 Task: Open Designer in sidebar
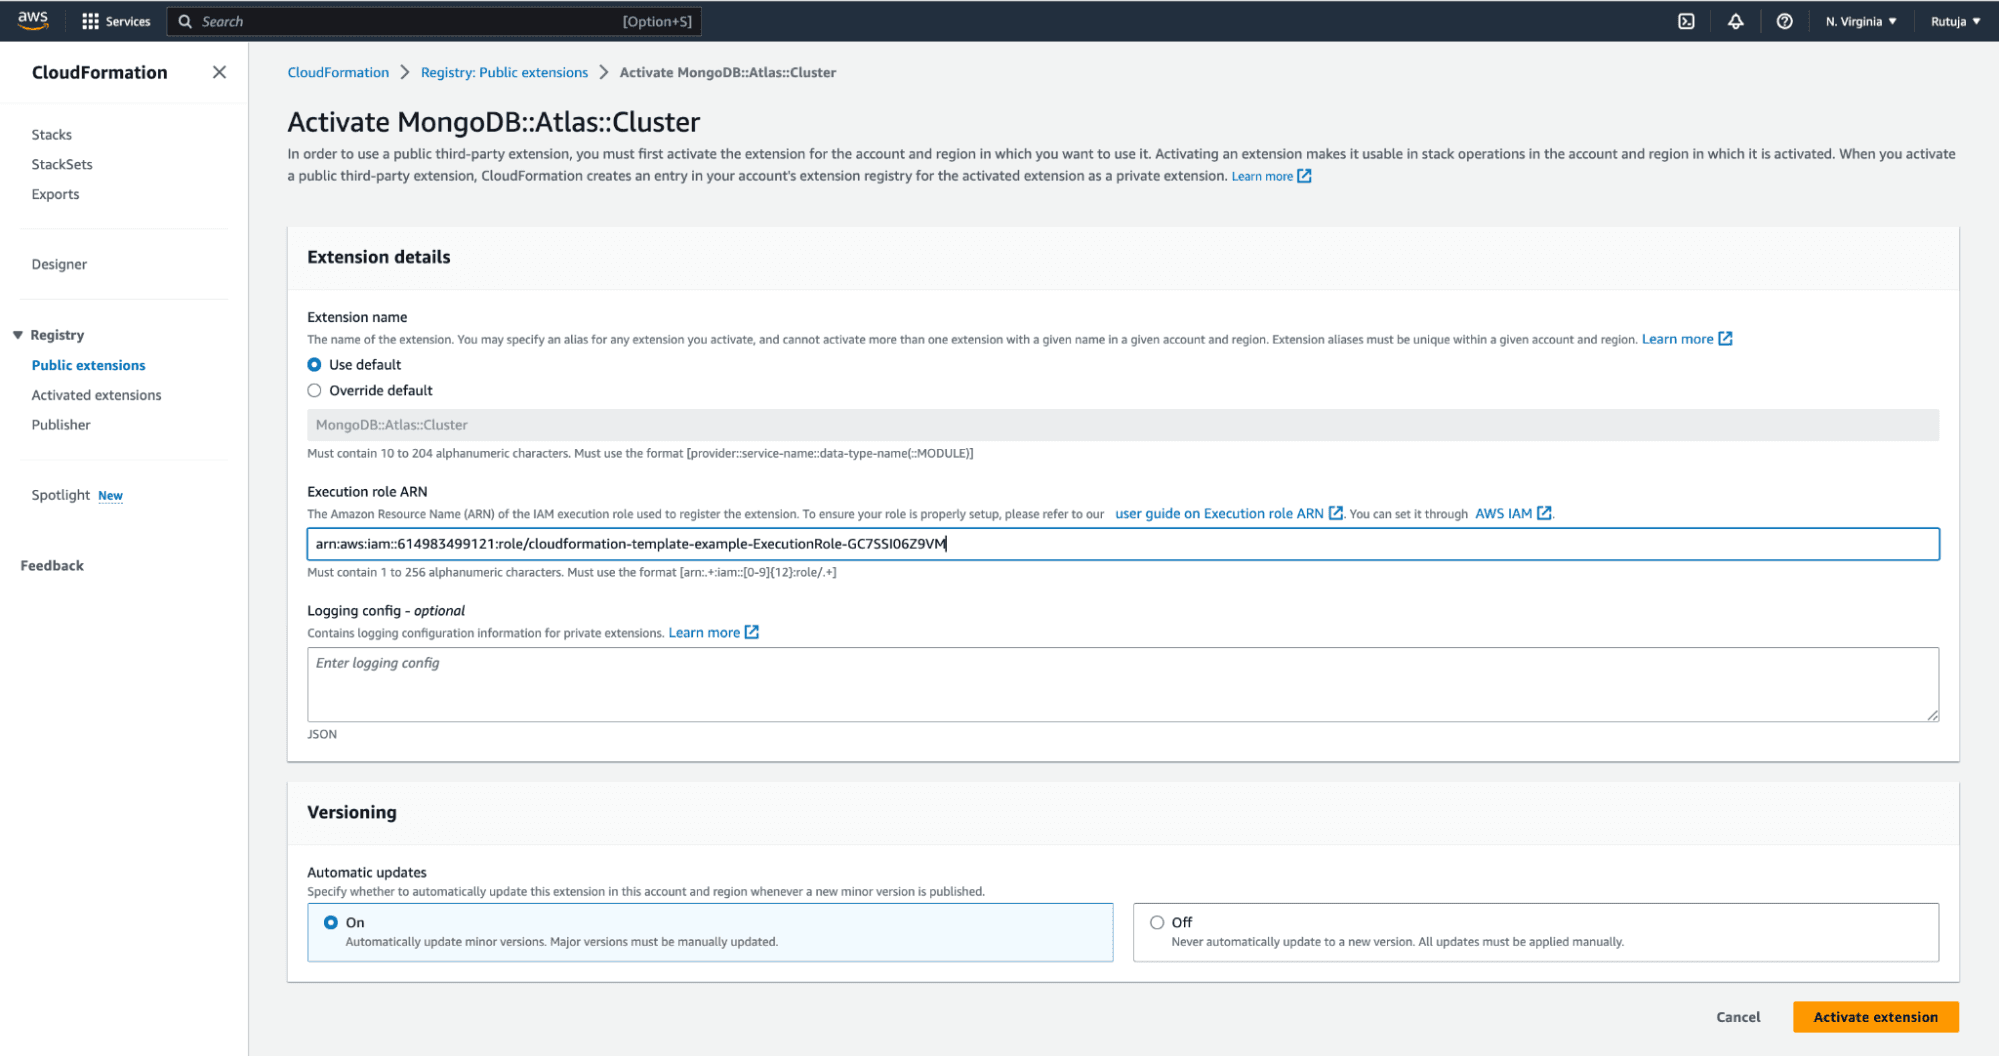(59, 264)
